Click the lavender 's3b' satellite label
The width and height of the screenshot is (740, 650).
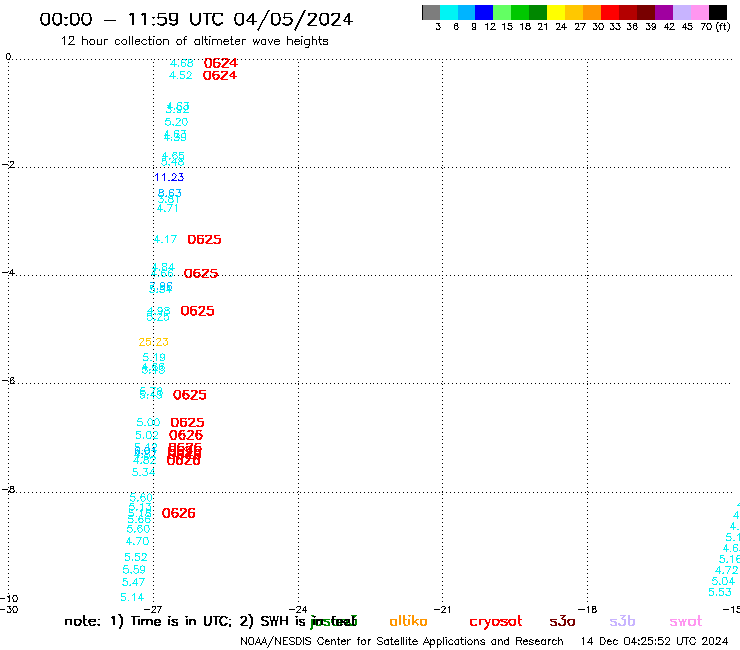point(622,621)
